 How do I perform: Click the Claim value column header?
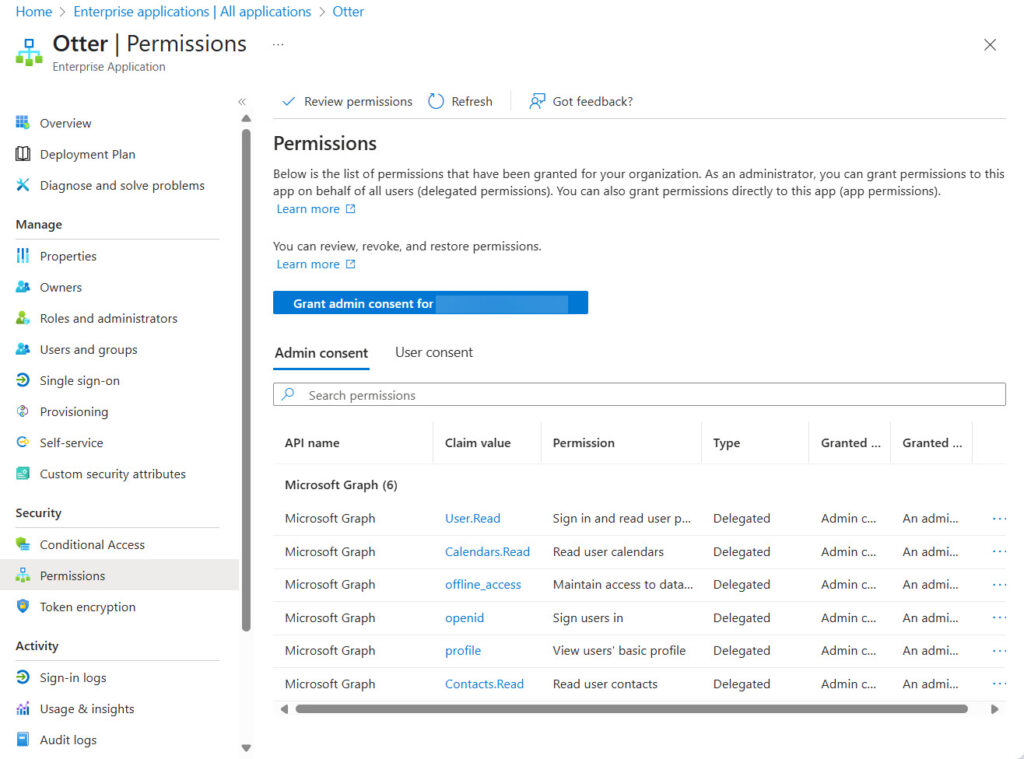(478, 443)
